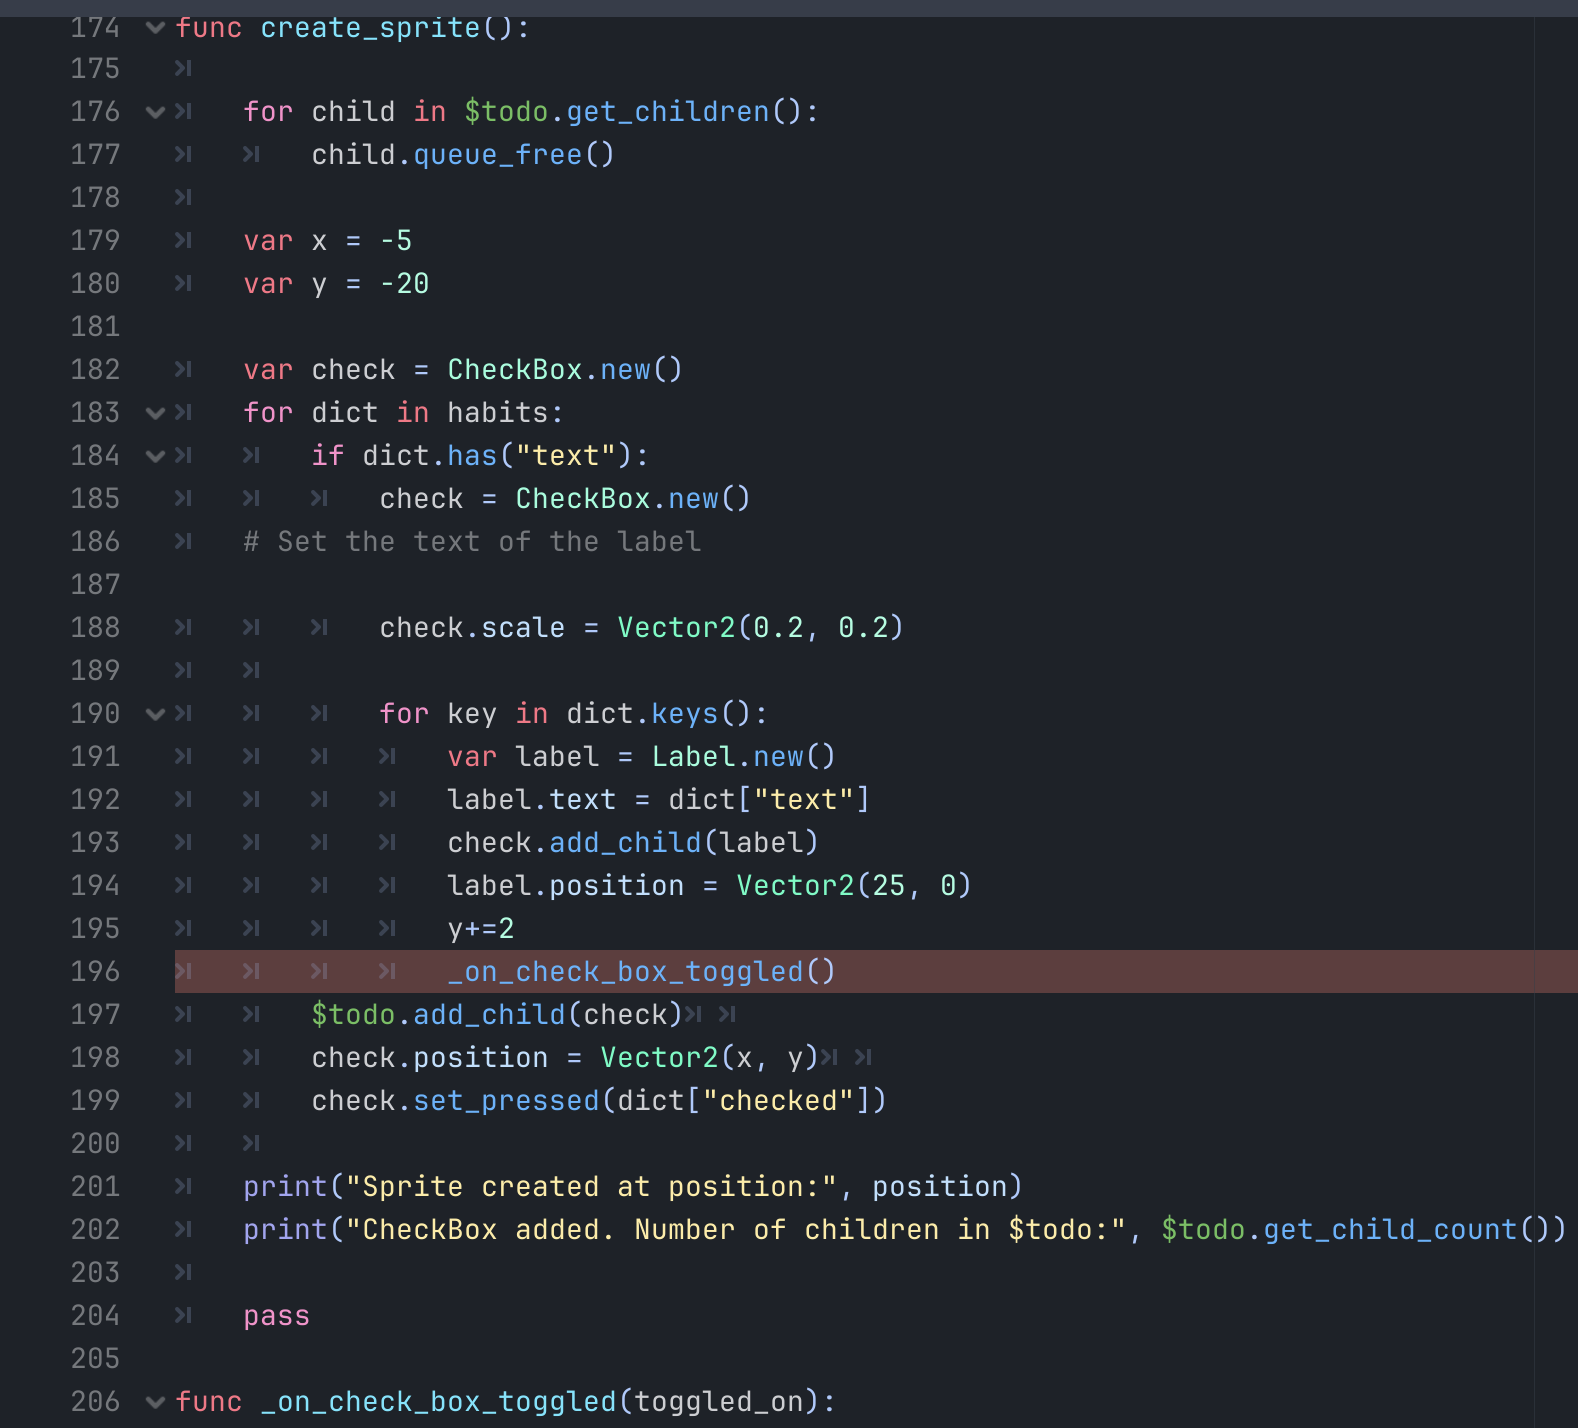Click 'Label' class on line 191
The height and width of the screenshot is (1428, 1578).
click(x=693, y=756)
